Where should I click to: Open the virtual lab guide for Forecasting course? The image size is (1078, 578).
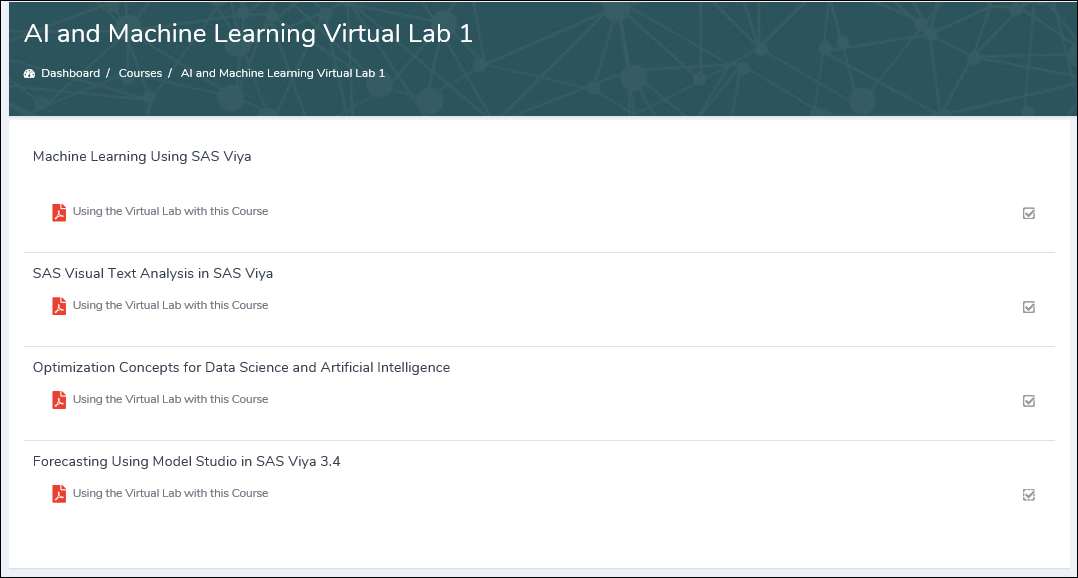[x=170, y=492]
